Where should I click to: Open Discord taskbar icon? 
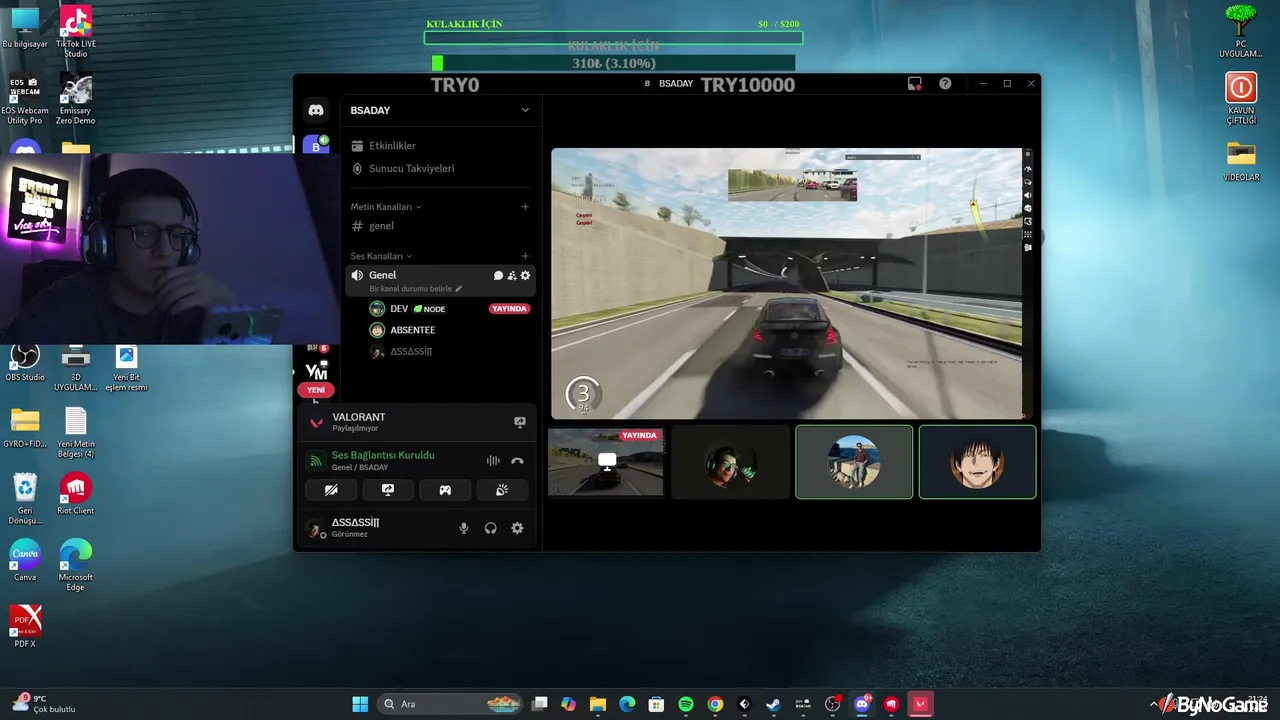(862, 704)
